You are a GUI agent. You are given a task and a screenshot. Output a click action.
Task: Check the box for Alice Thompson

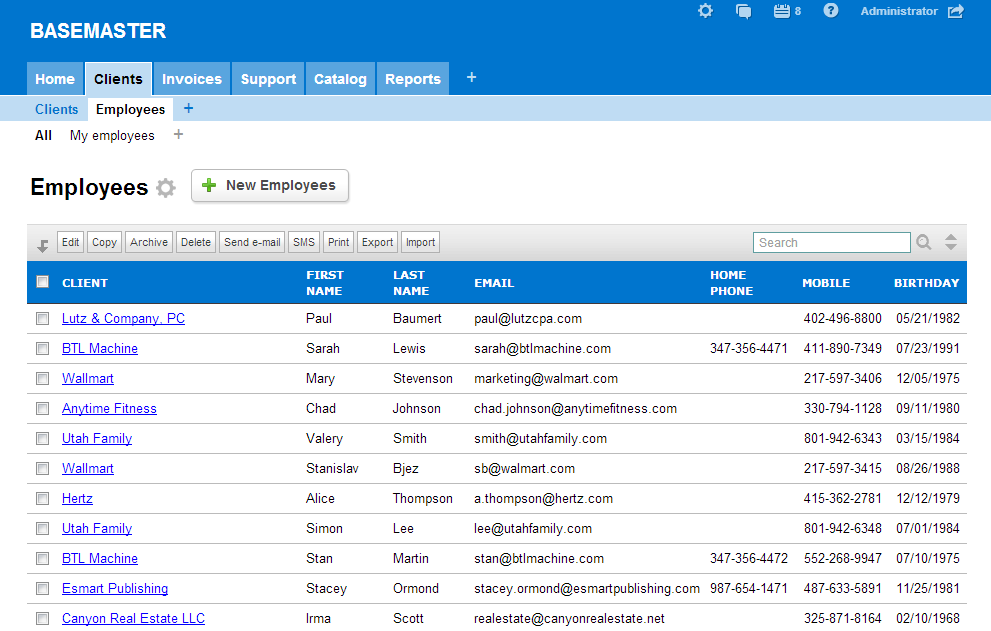(x=42, y=498)
